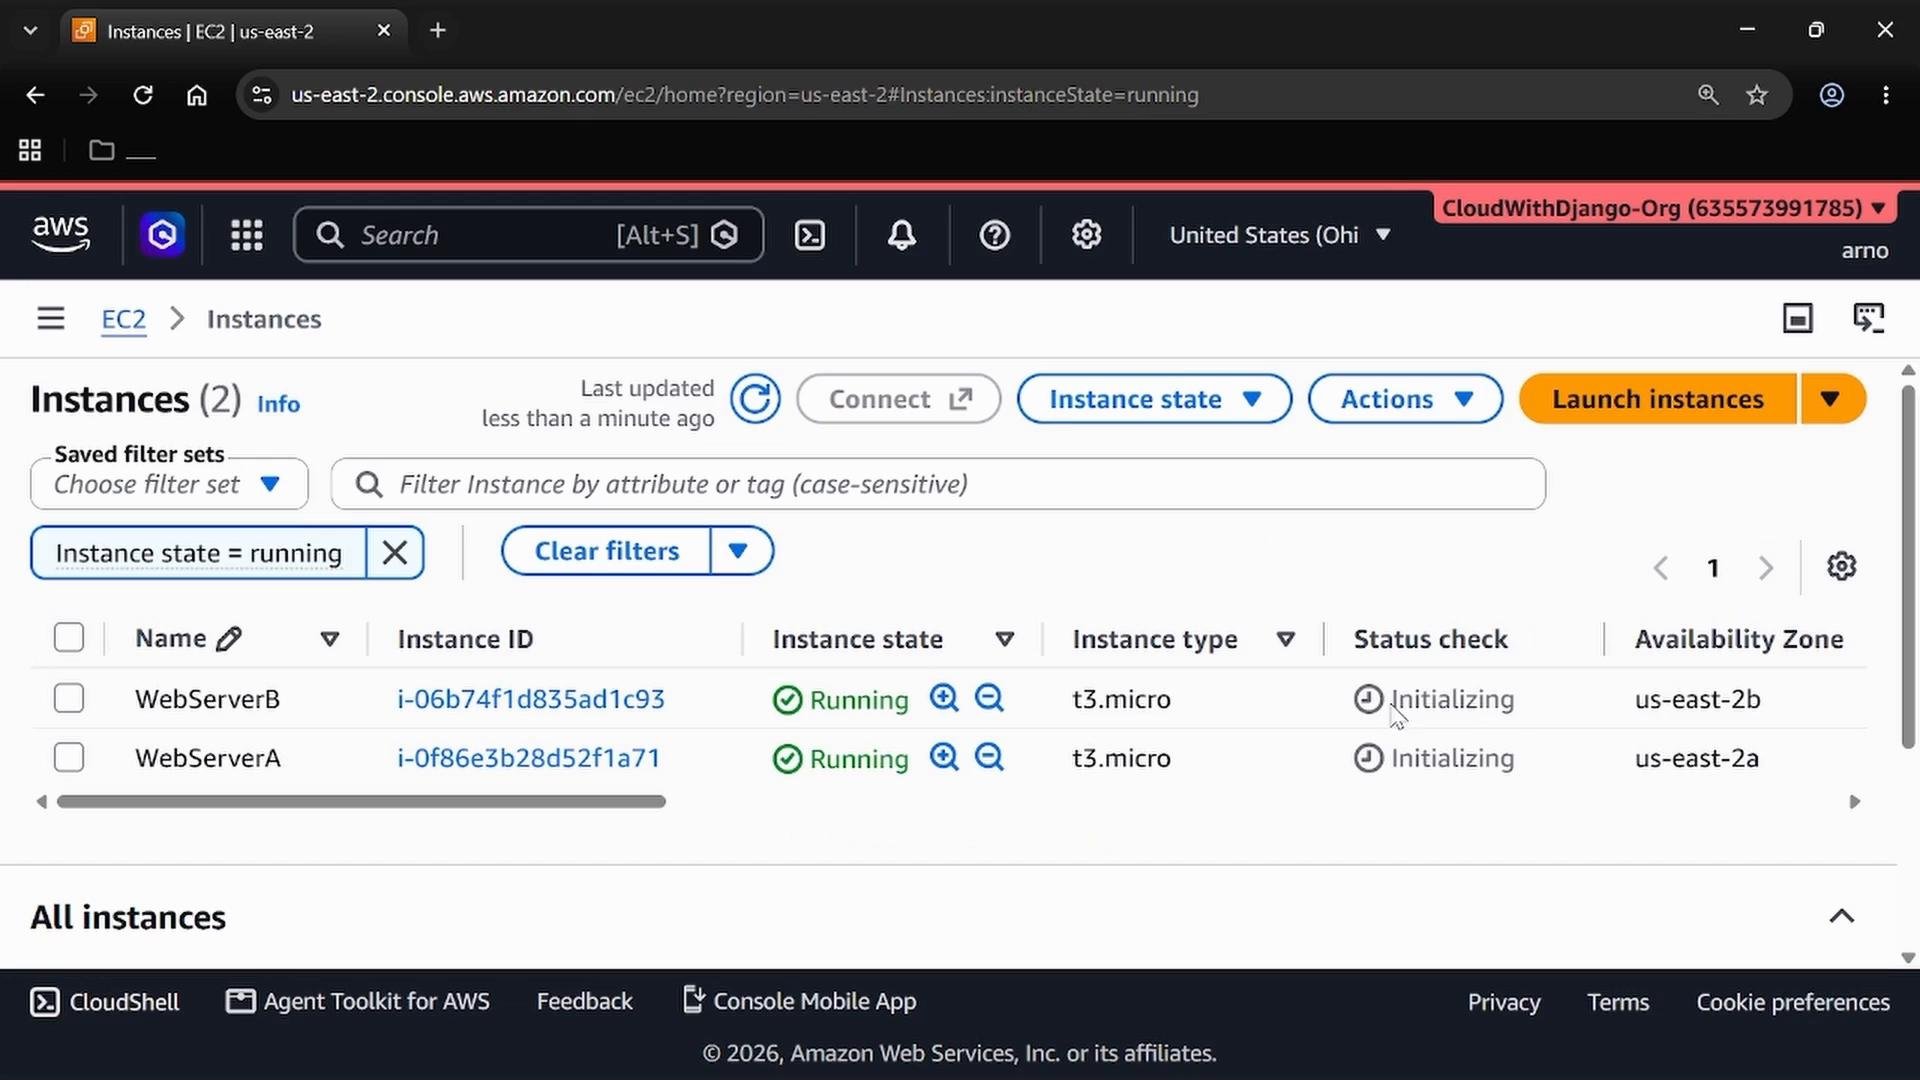Edit Name column with pencil icon
The height and width of the screenshot is (1080, 1920).
click(229, 639)
